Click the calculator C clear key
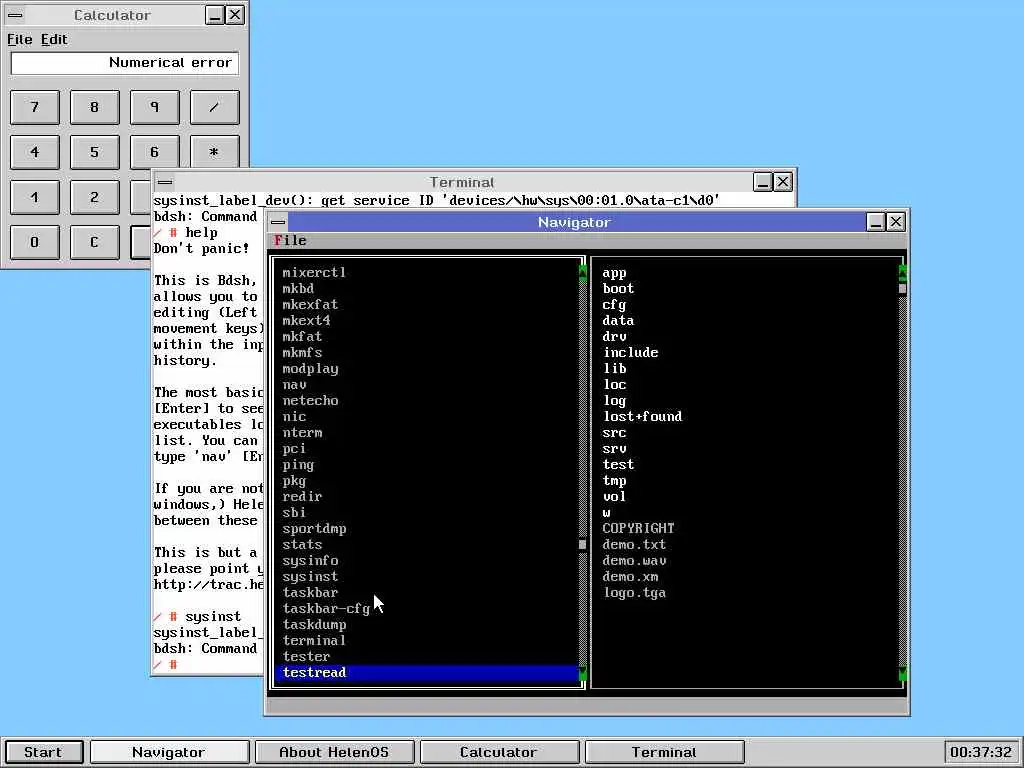The image size is (1024, 768). 95,242
